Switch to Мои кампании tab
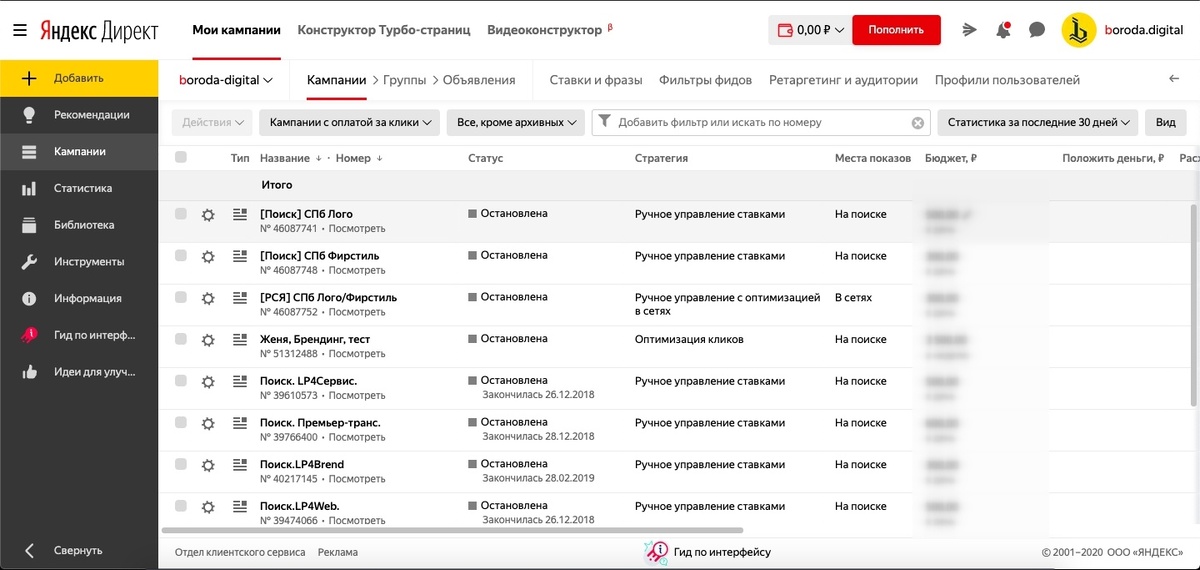Viewport: 1200px width, 570px height. click(x=236, y=30)
